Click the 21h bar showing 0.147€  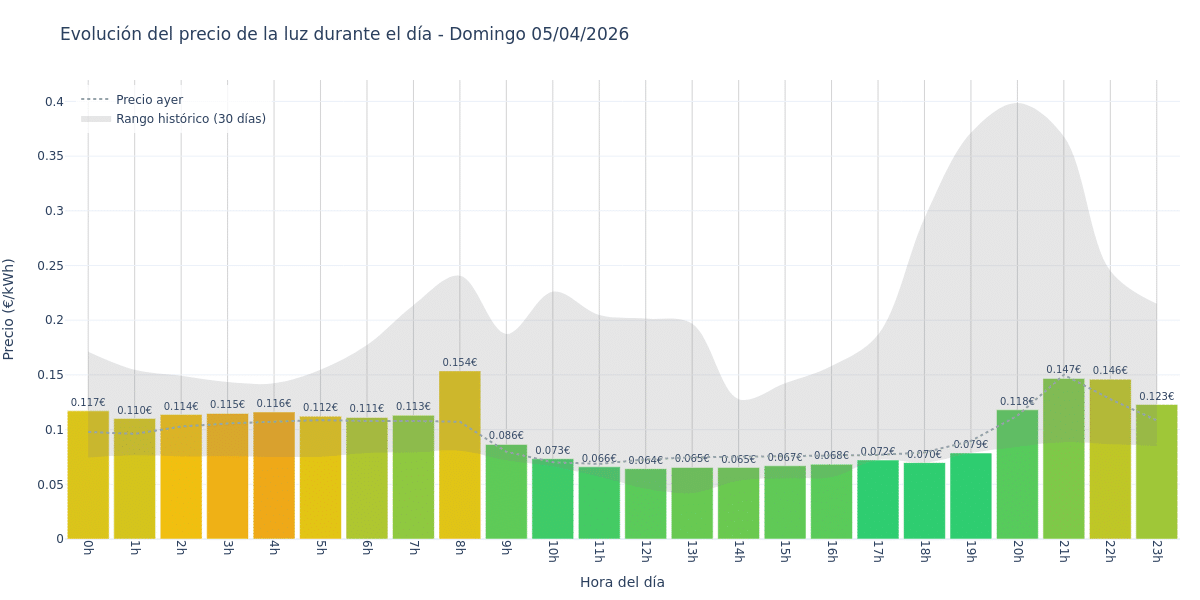(1063, 460)
